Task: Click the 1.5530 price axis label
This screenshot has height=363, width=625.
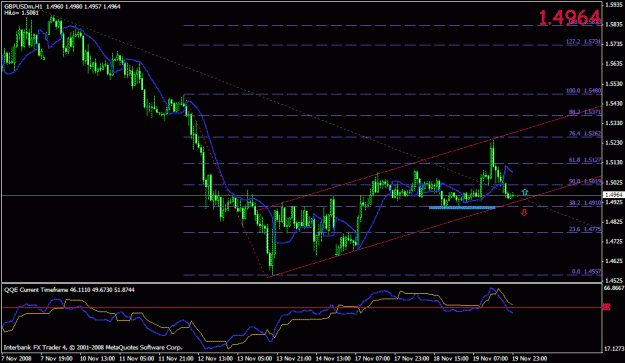Action: click(614, 84)
